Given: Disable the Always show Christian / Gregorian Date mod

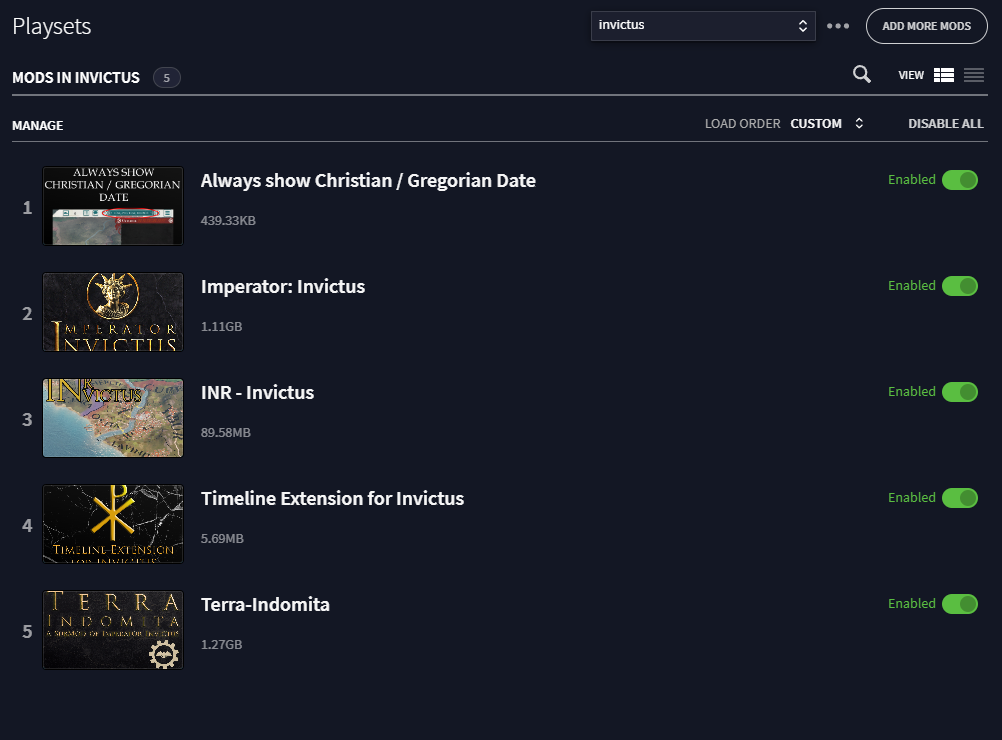Looking at the screenshot, I should click(960, 180).
